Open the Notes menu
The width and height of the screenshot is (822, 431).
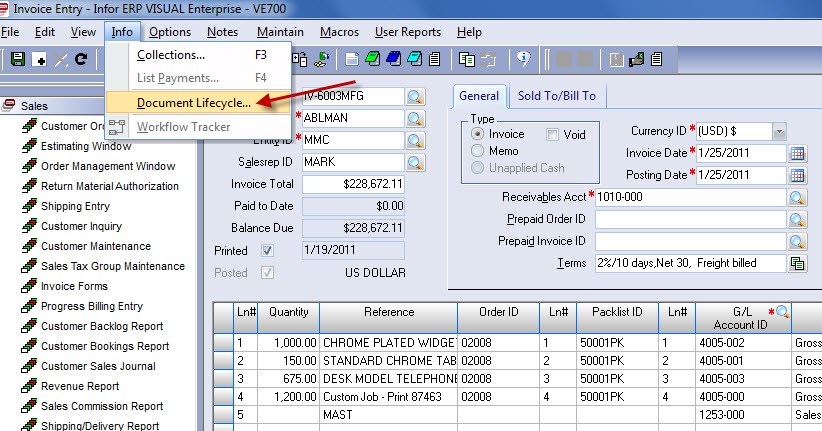[222, 32]
